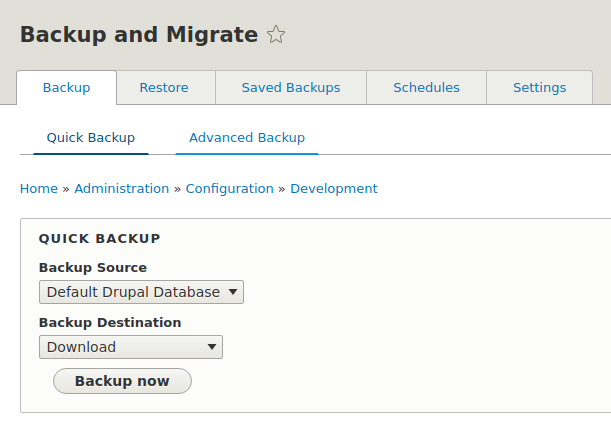
Task: Click the star shortcut icon beside title
Action: pos(276,34)
